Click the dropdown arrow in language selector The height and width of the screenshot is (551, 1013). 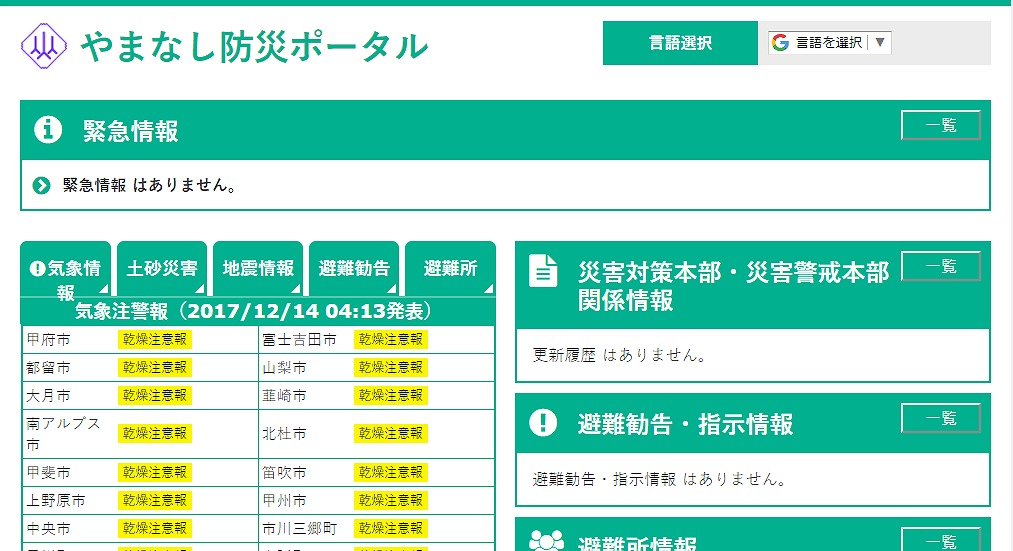[x=879, y=43]
